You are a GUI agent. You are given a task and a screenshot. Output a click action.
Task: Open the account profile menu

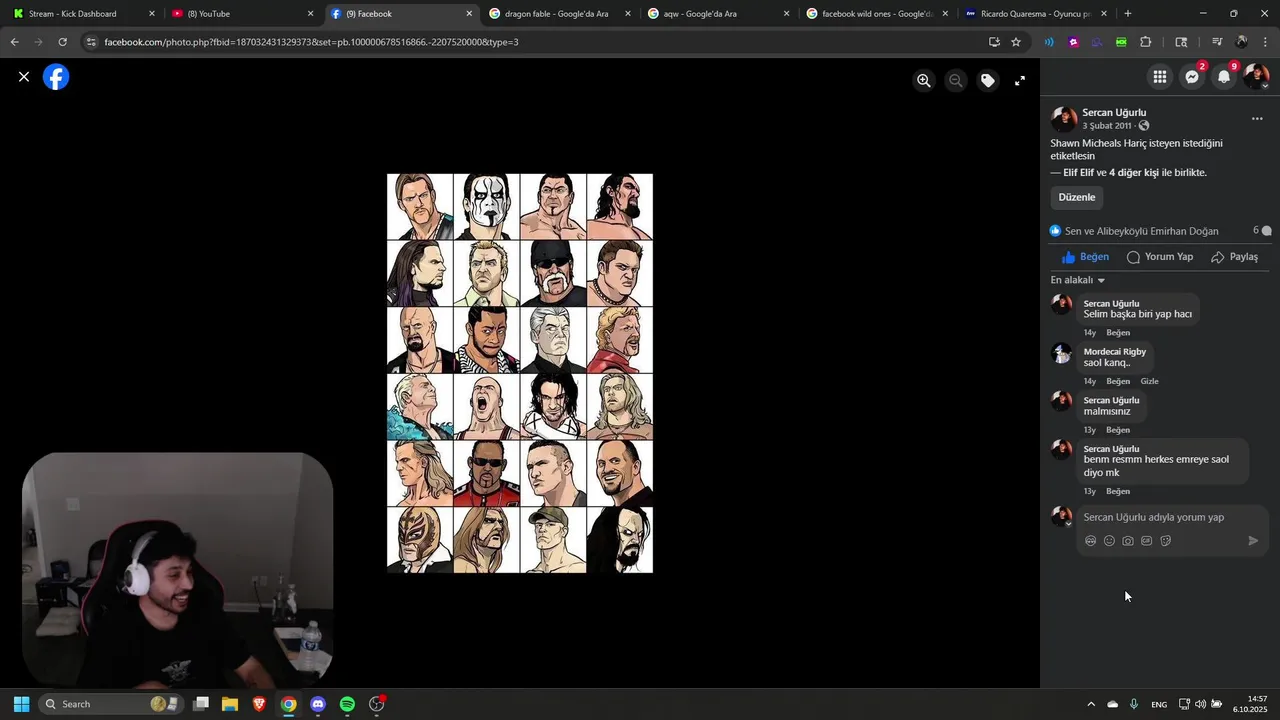(1256, 77)
